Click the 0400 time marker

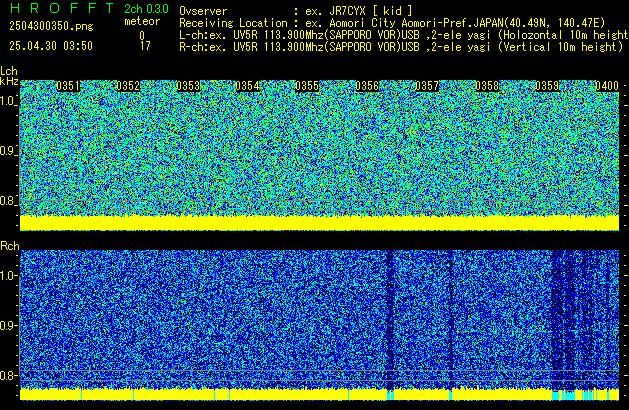pyautogui.click(x=607, y=86)
